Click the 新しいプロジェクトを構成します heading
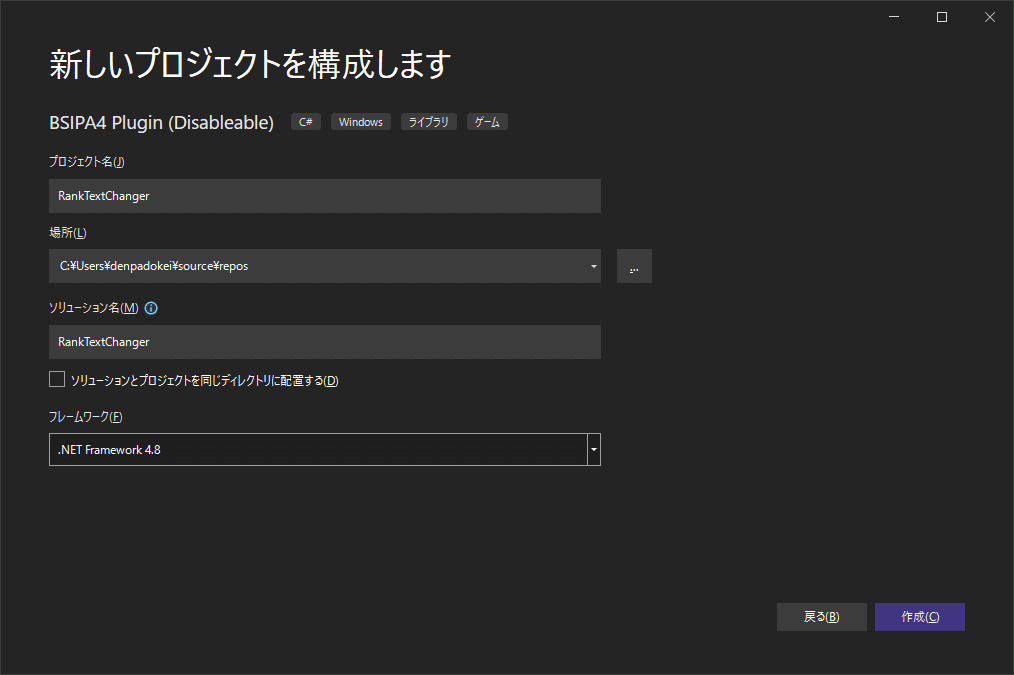Screen dimensions: 1014x675 click(x=250, y=64)
